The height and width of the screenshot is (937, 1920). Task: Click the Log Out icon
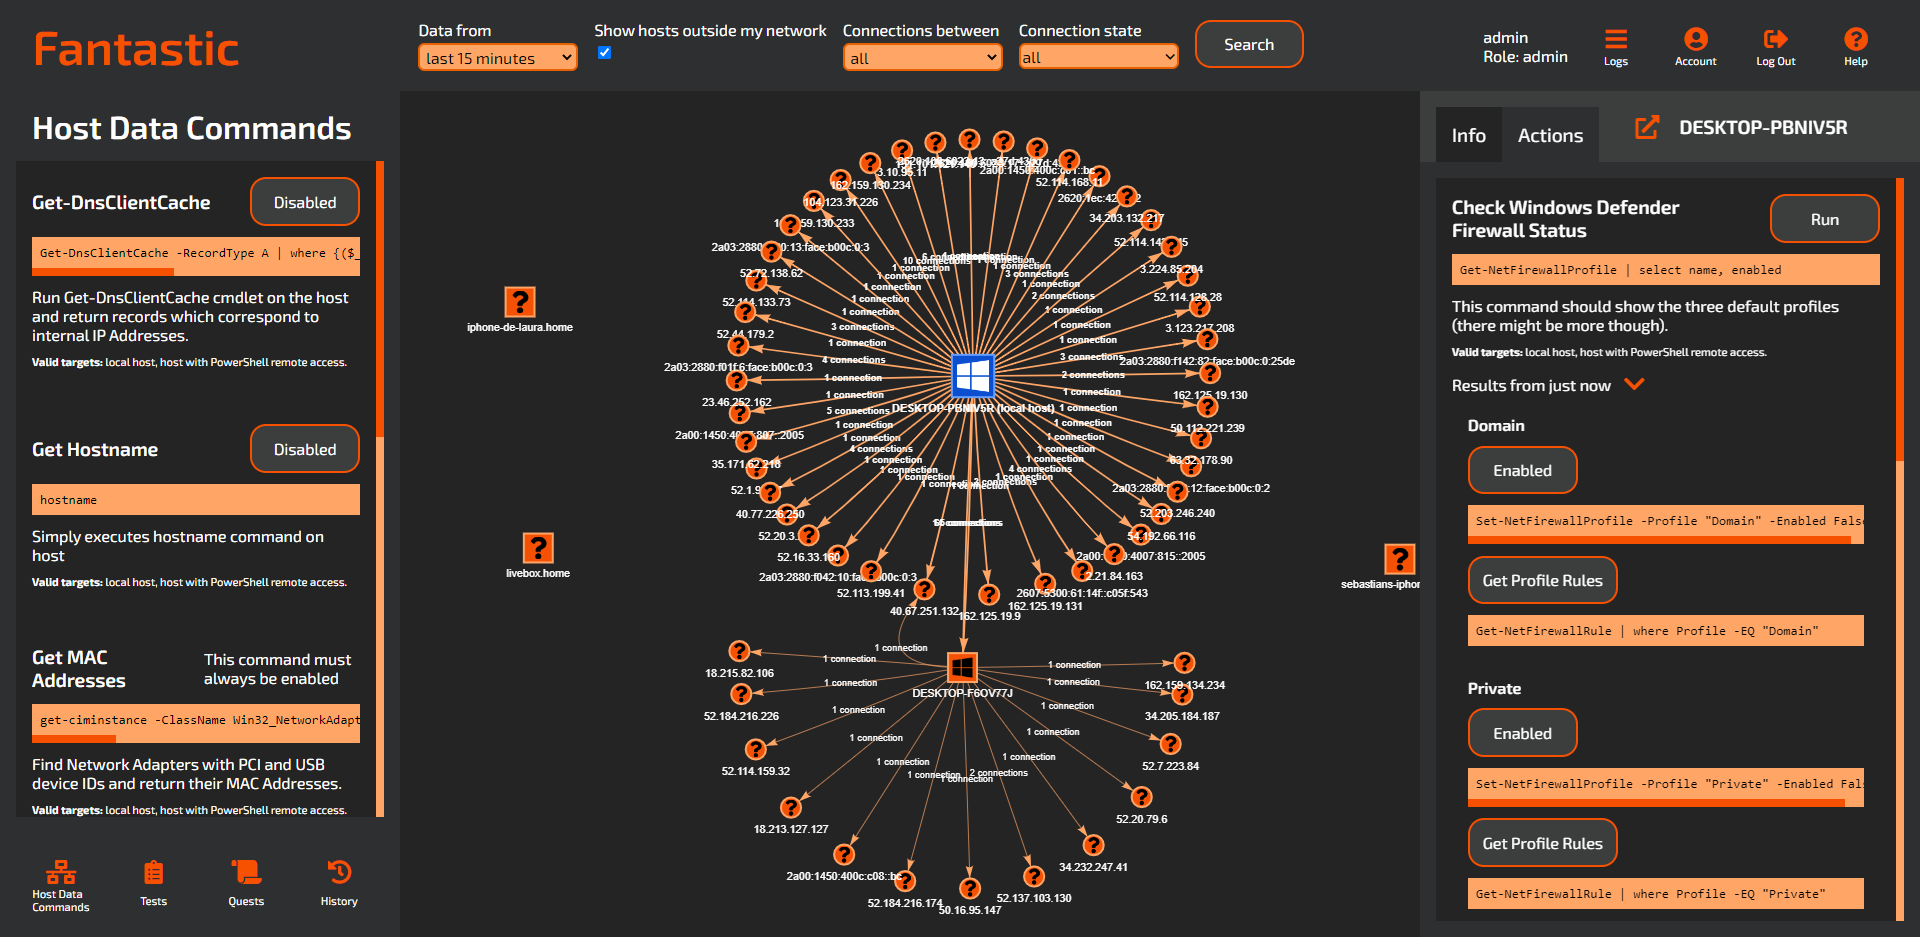[1775, 47]
